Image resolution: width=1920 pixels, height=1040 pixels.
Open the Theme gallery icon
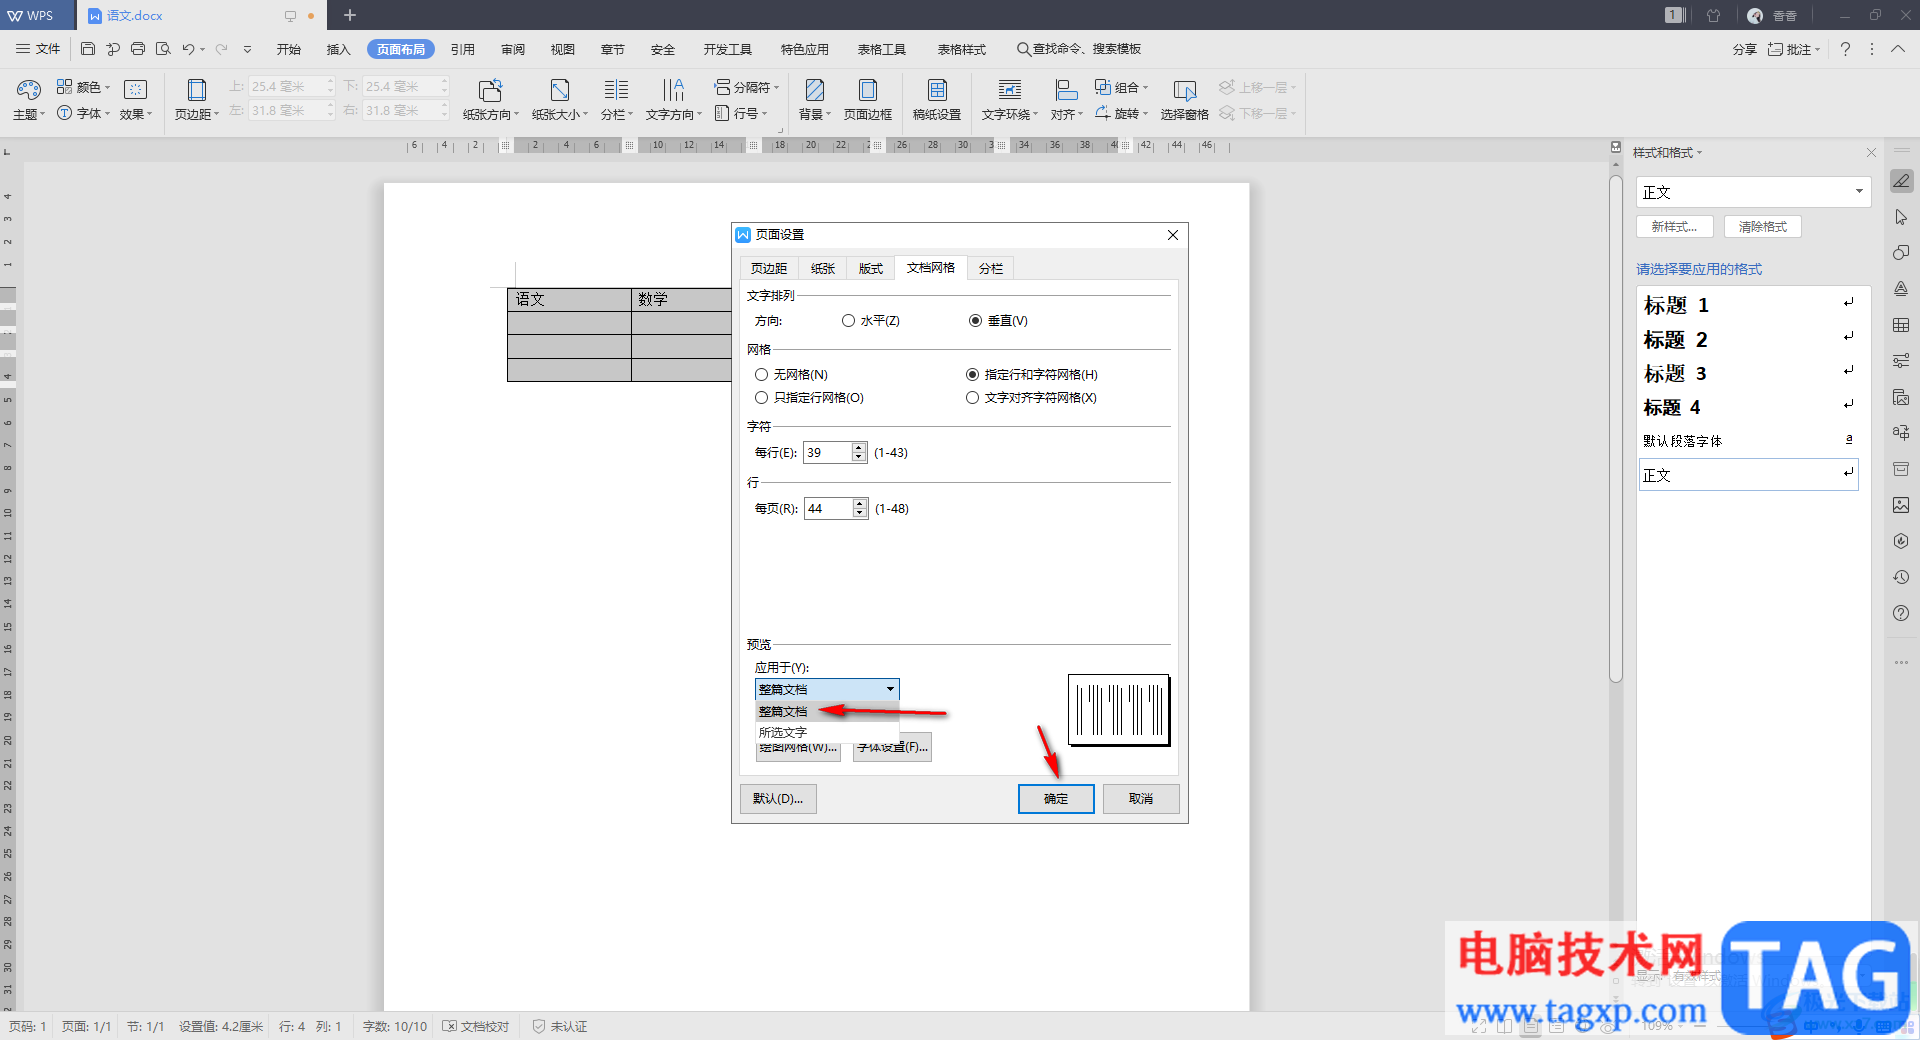[x=28, y=99]
